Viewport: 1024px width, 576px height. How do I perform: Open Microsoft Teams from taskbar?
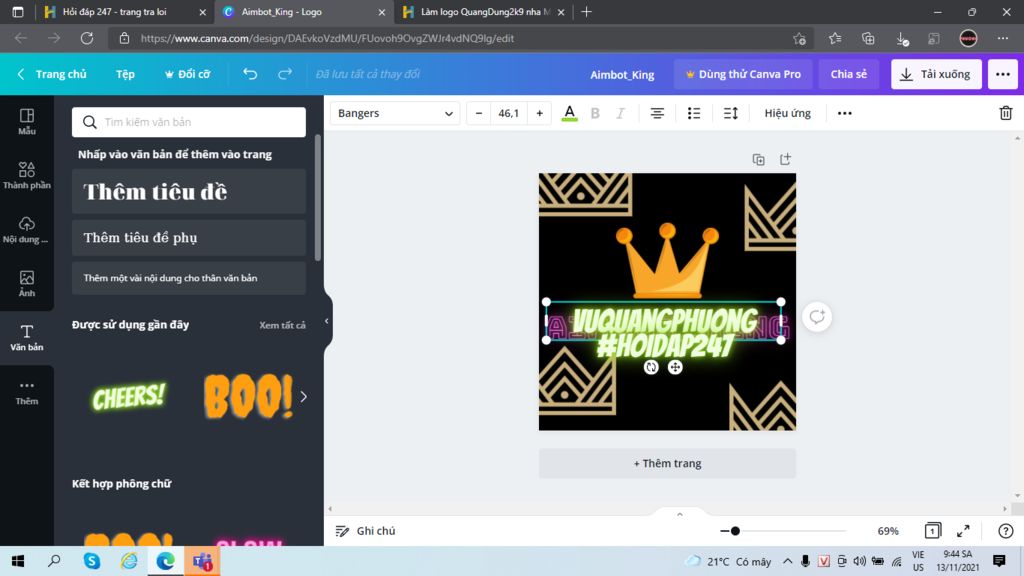click(x=202, y=561)
